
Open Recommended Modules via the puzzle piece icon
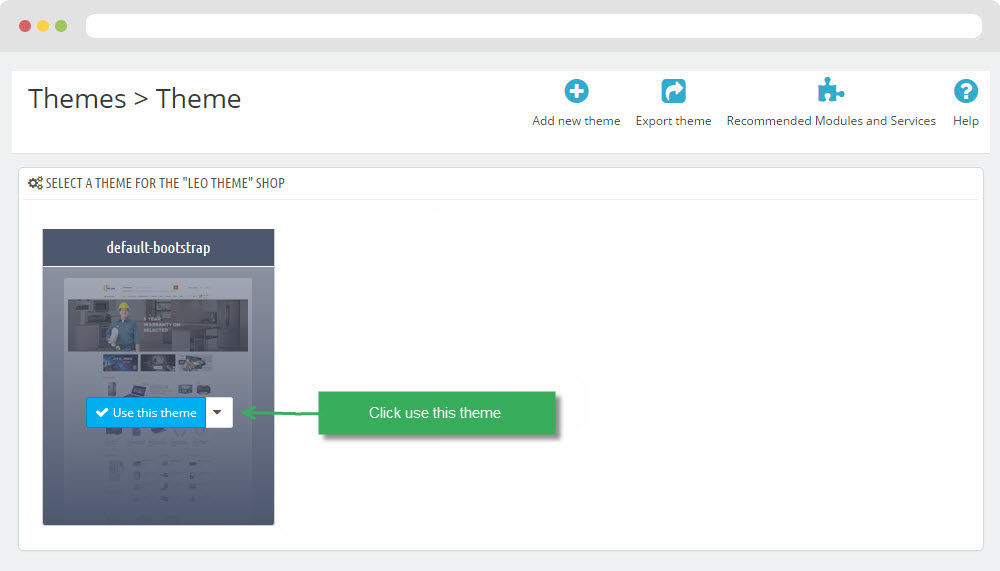pos(830,92)
